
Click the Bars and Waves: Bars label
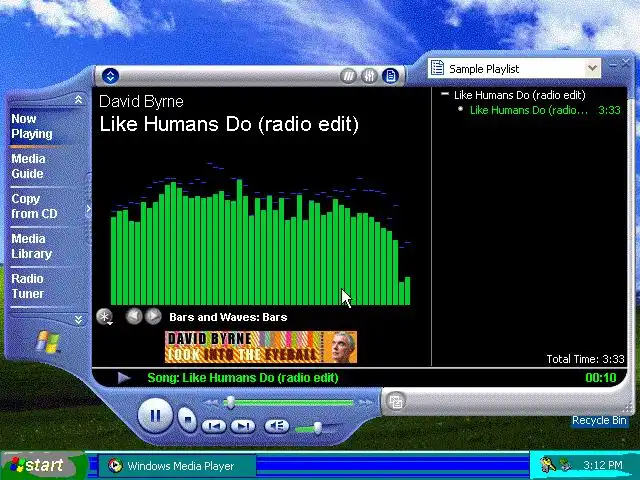point(228,317)
